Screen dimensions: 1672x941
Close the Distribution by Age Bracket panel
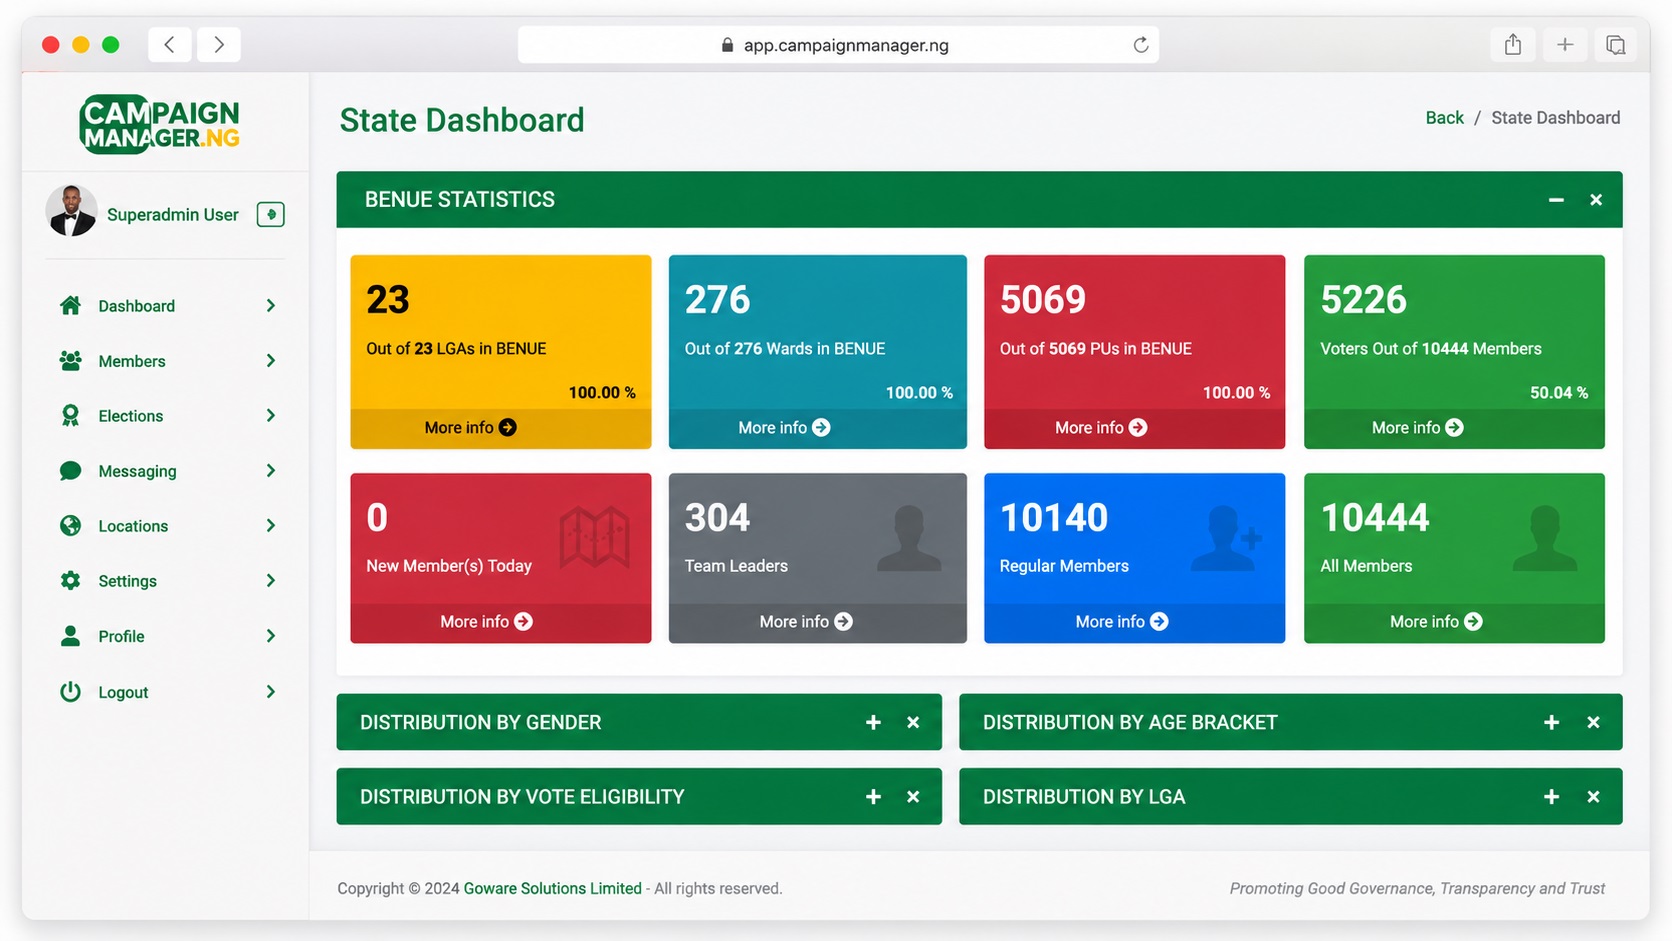click(1593, 722)
